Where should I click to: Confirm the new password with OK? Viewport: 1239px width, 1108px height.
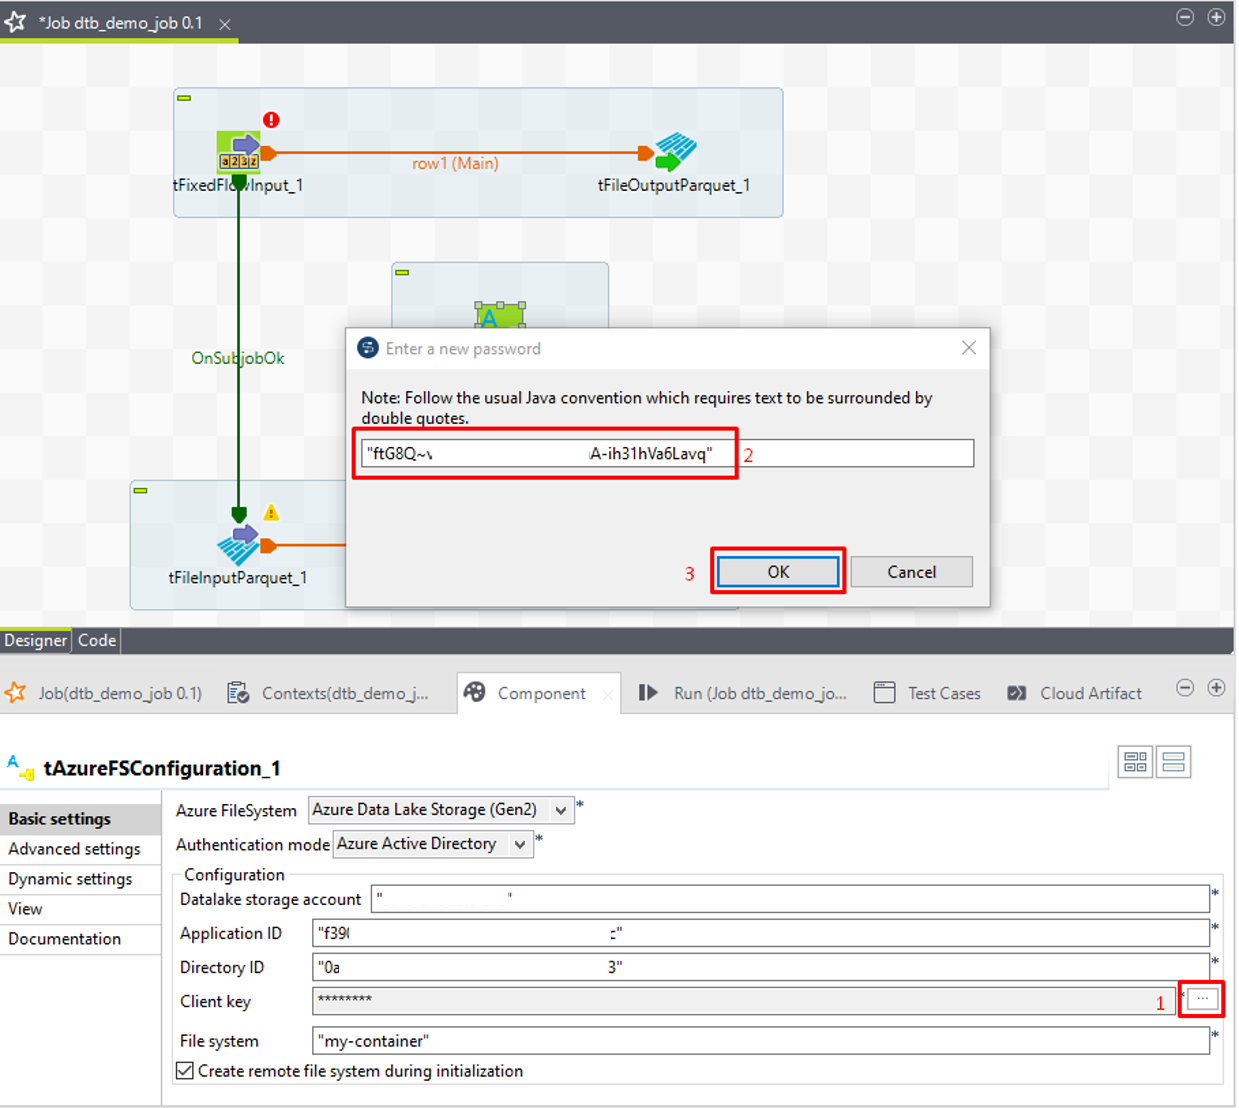(778, 572)
